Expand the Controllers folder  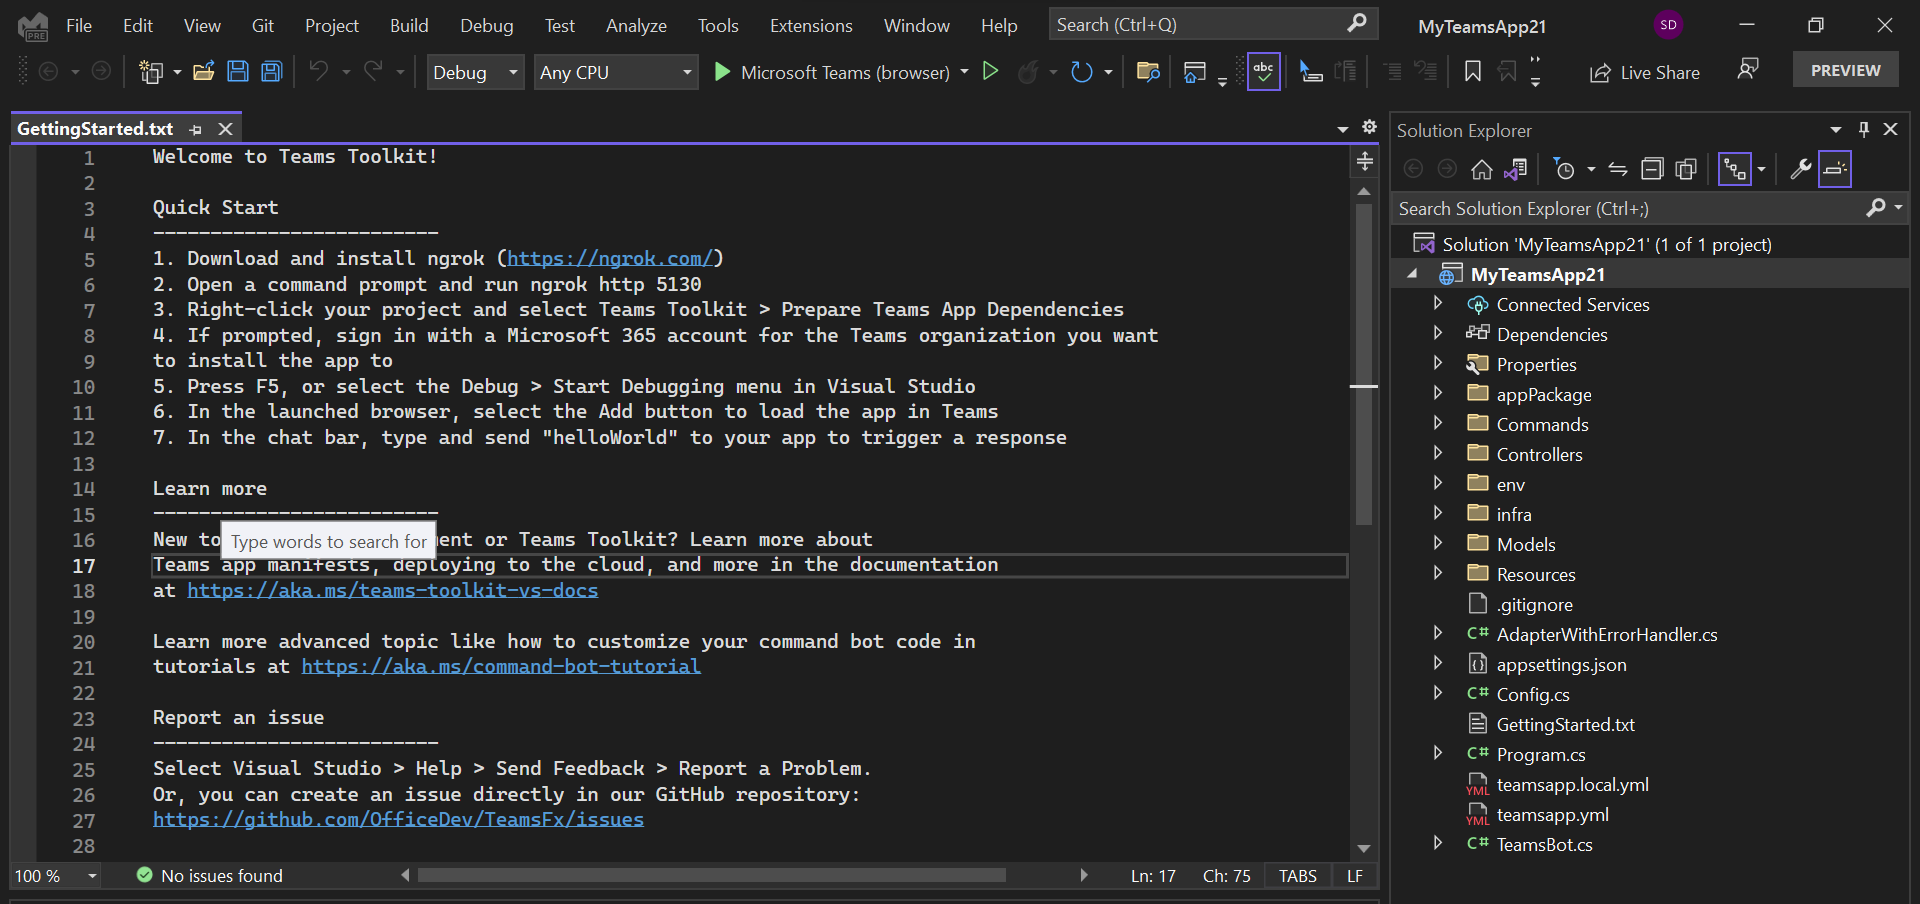[1438, 453]
